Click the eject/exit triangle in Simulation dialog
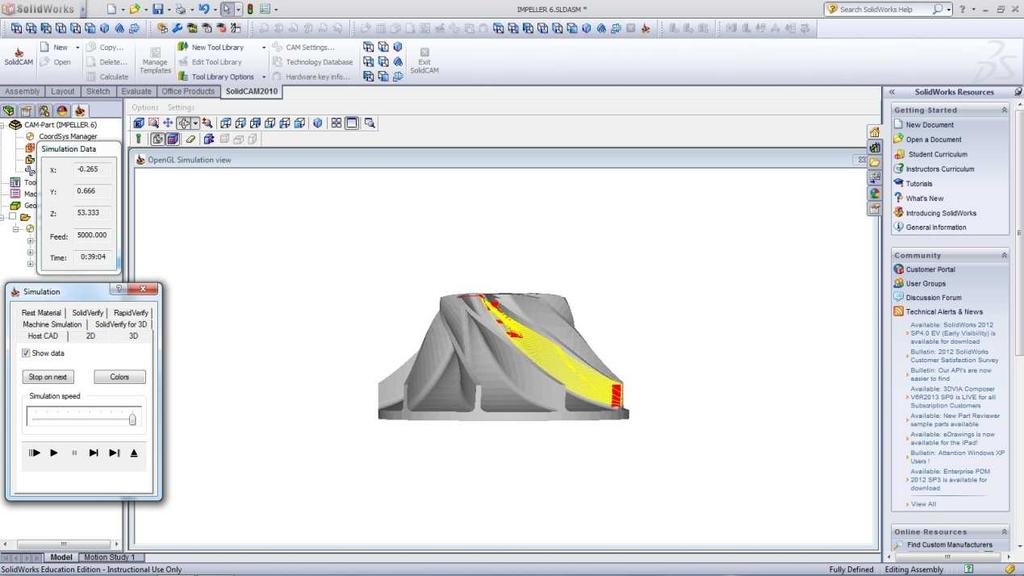This screenshot has height=576, width=1024. [134, 453]
